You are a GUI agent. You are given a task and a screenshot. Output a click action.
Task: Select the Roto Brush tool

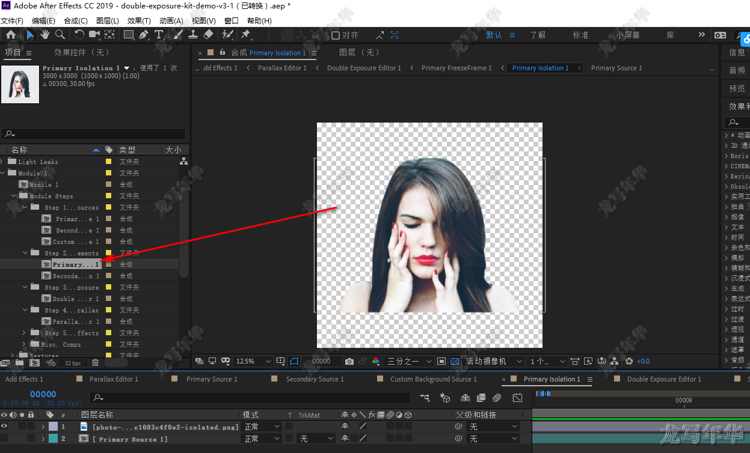tap(228, 35)
